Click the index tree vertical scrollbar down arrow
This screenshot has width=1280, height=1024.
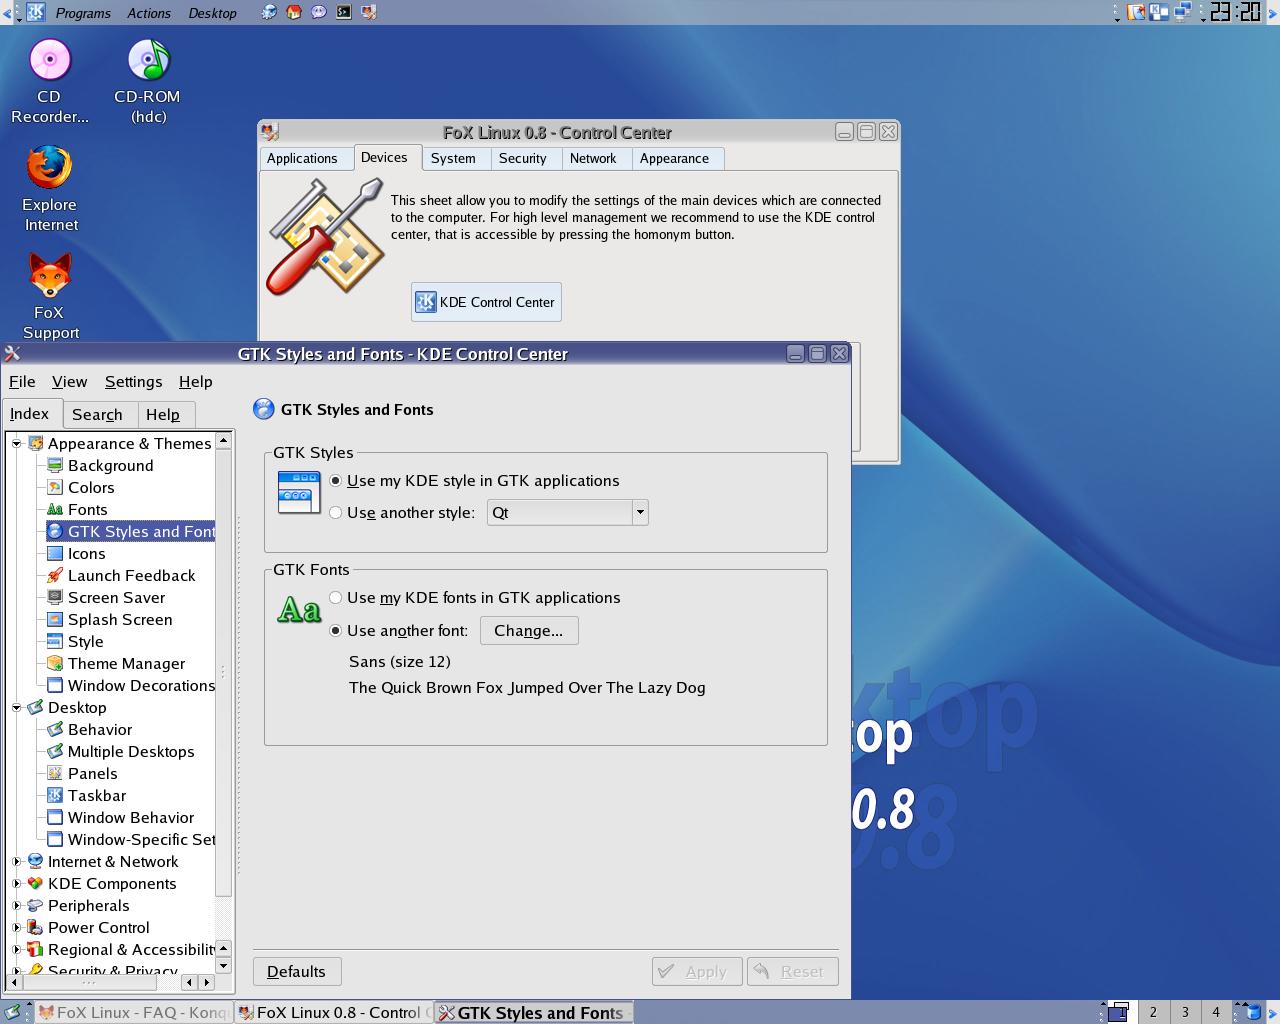pyautogui.click(x=224, y=966)
